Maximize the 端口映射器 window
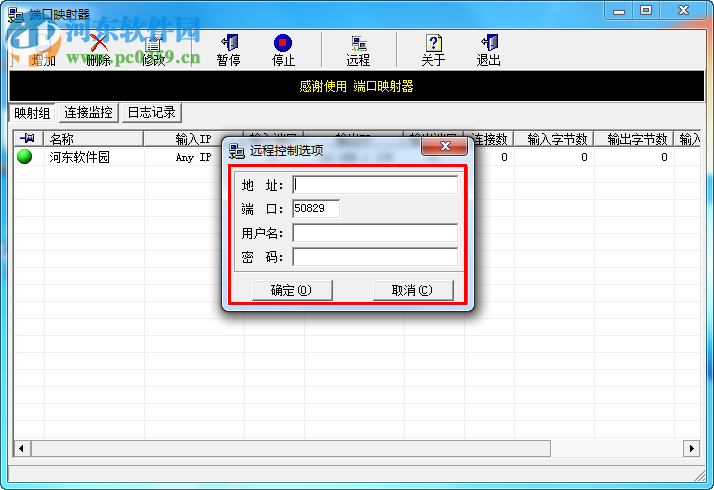714x490 pixels. 646,11
